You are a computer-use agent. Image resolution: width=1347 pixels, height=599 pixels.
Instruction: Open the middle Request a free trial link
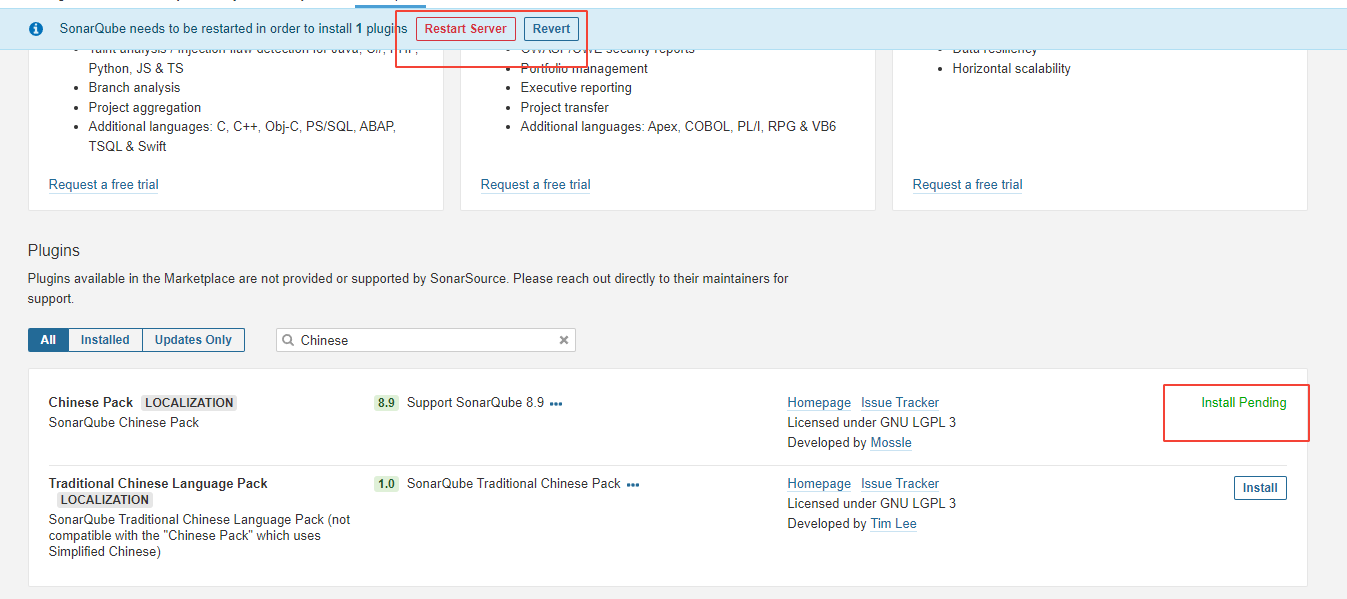click(536, 184)
